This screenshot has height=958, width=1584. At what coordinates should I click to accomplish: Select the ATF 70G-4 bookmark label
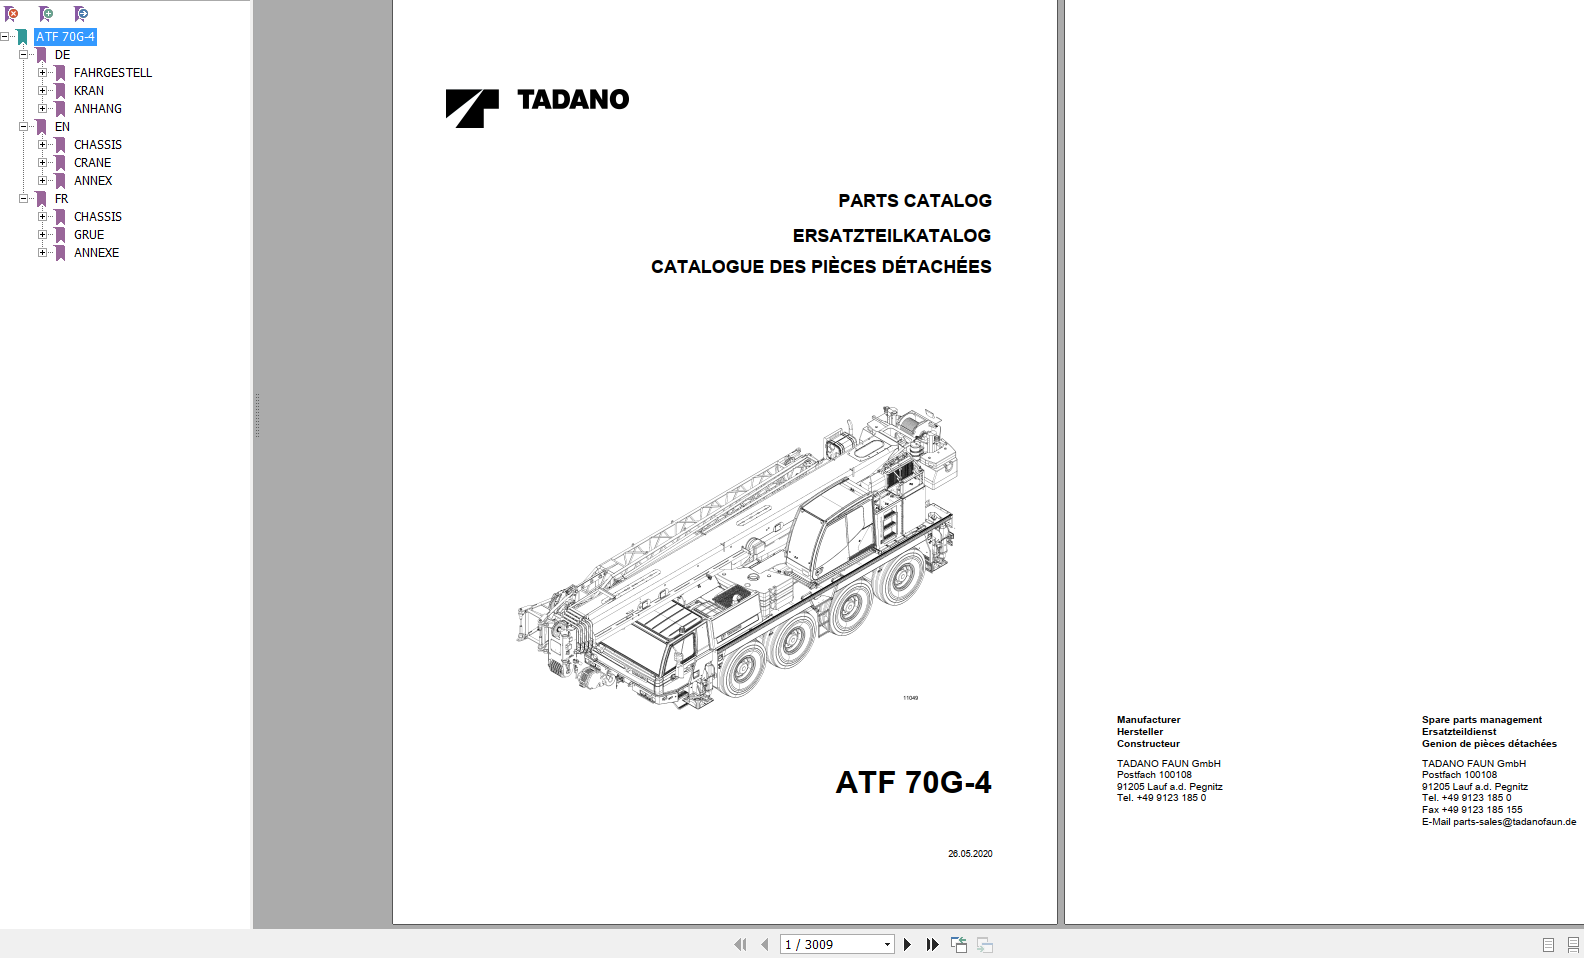(x=66, y=37)
